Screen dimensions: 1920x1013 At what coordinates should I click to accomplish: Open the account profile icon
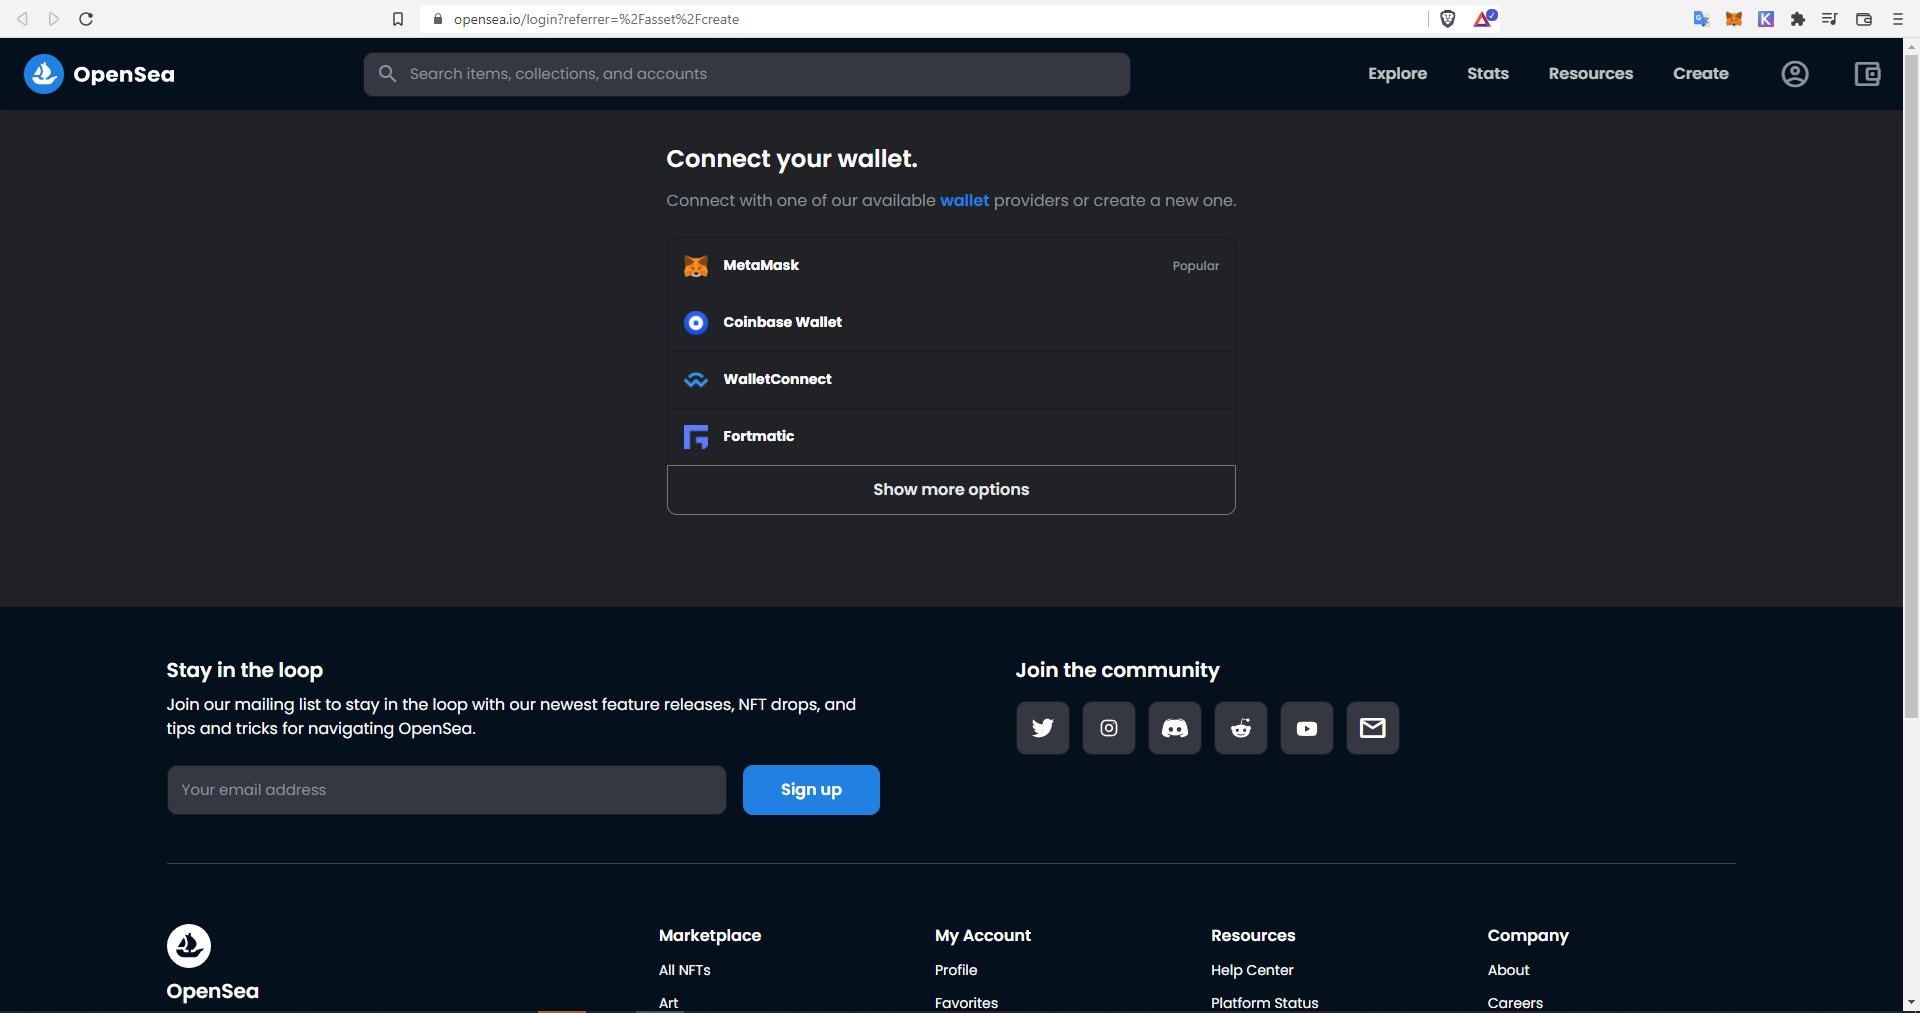coord(1795,74)
